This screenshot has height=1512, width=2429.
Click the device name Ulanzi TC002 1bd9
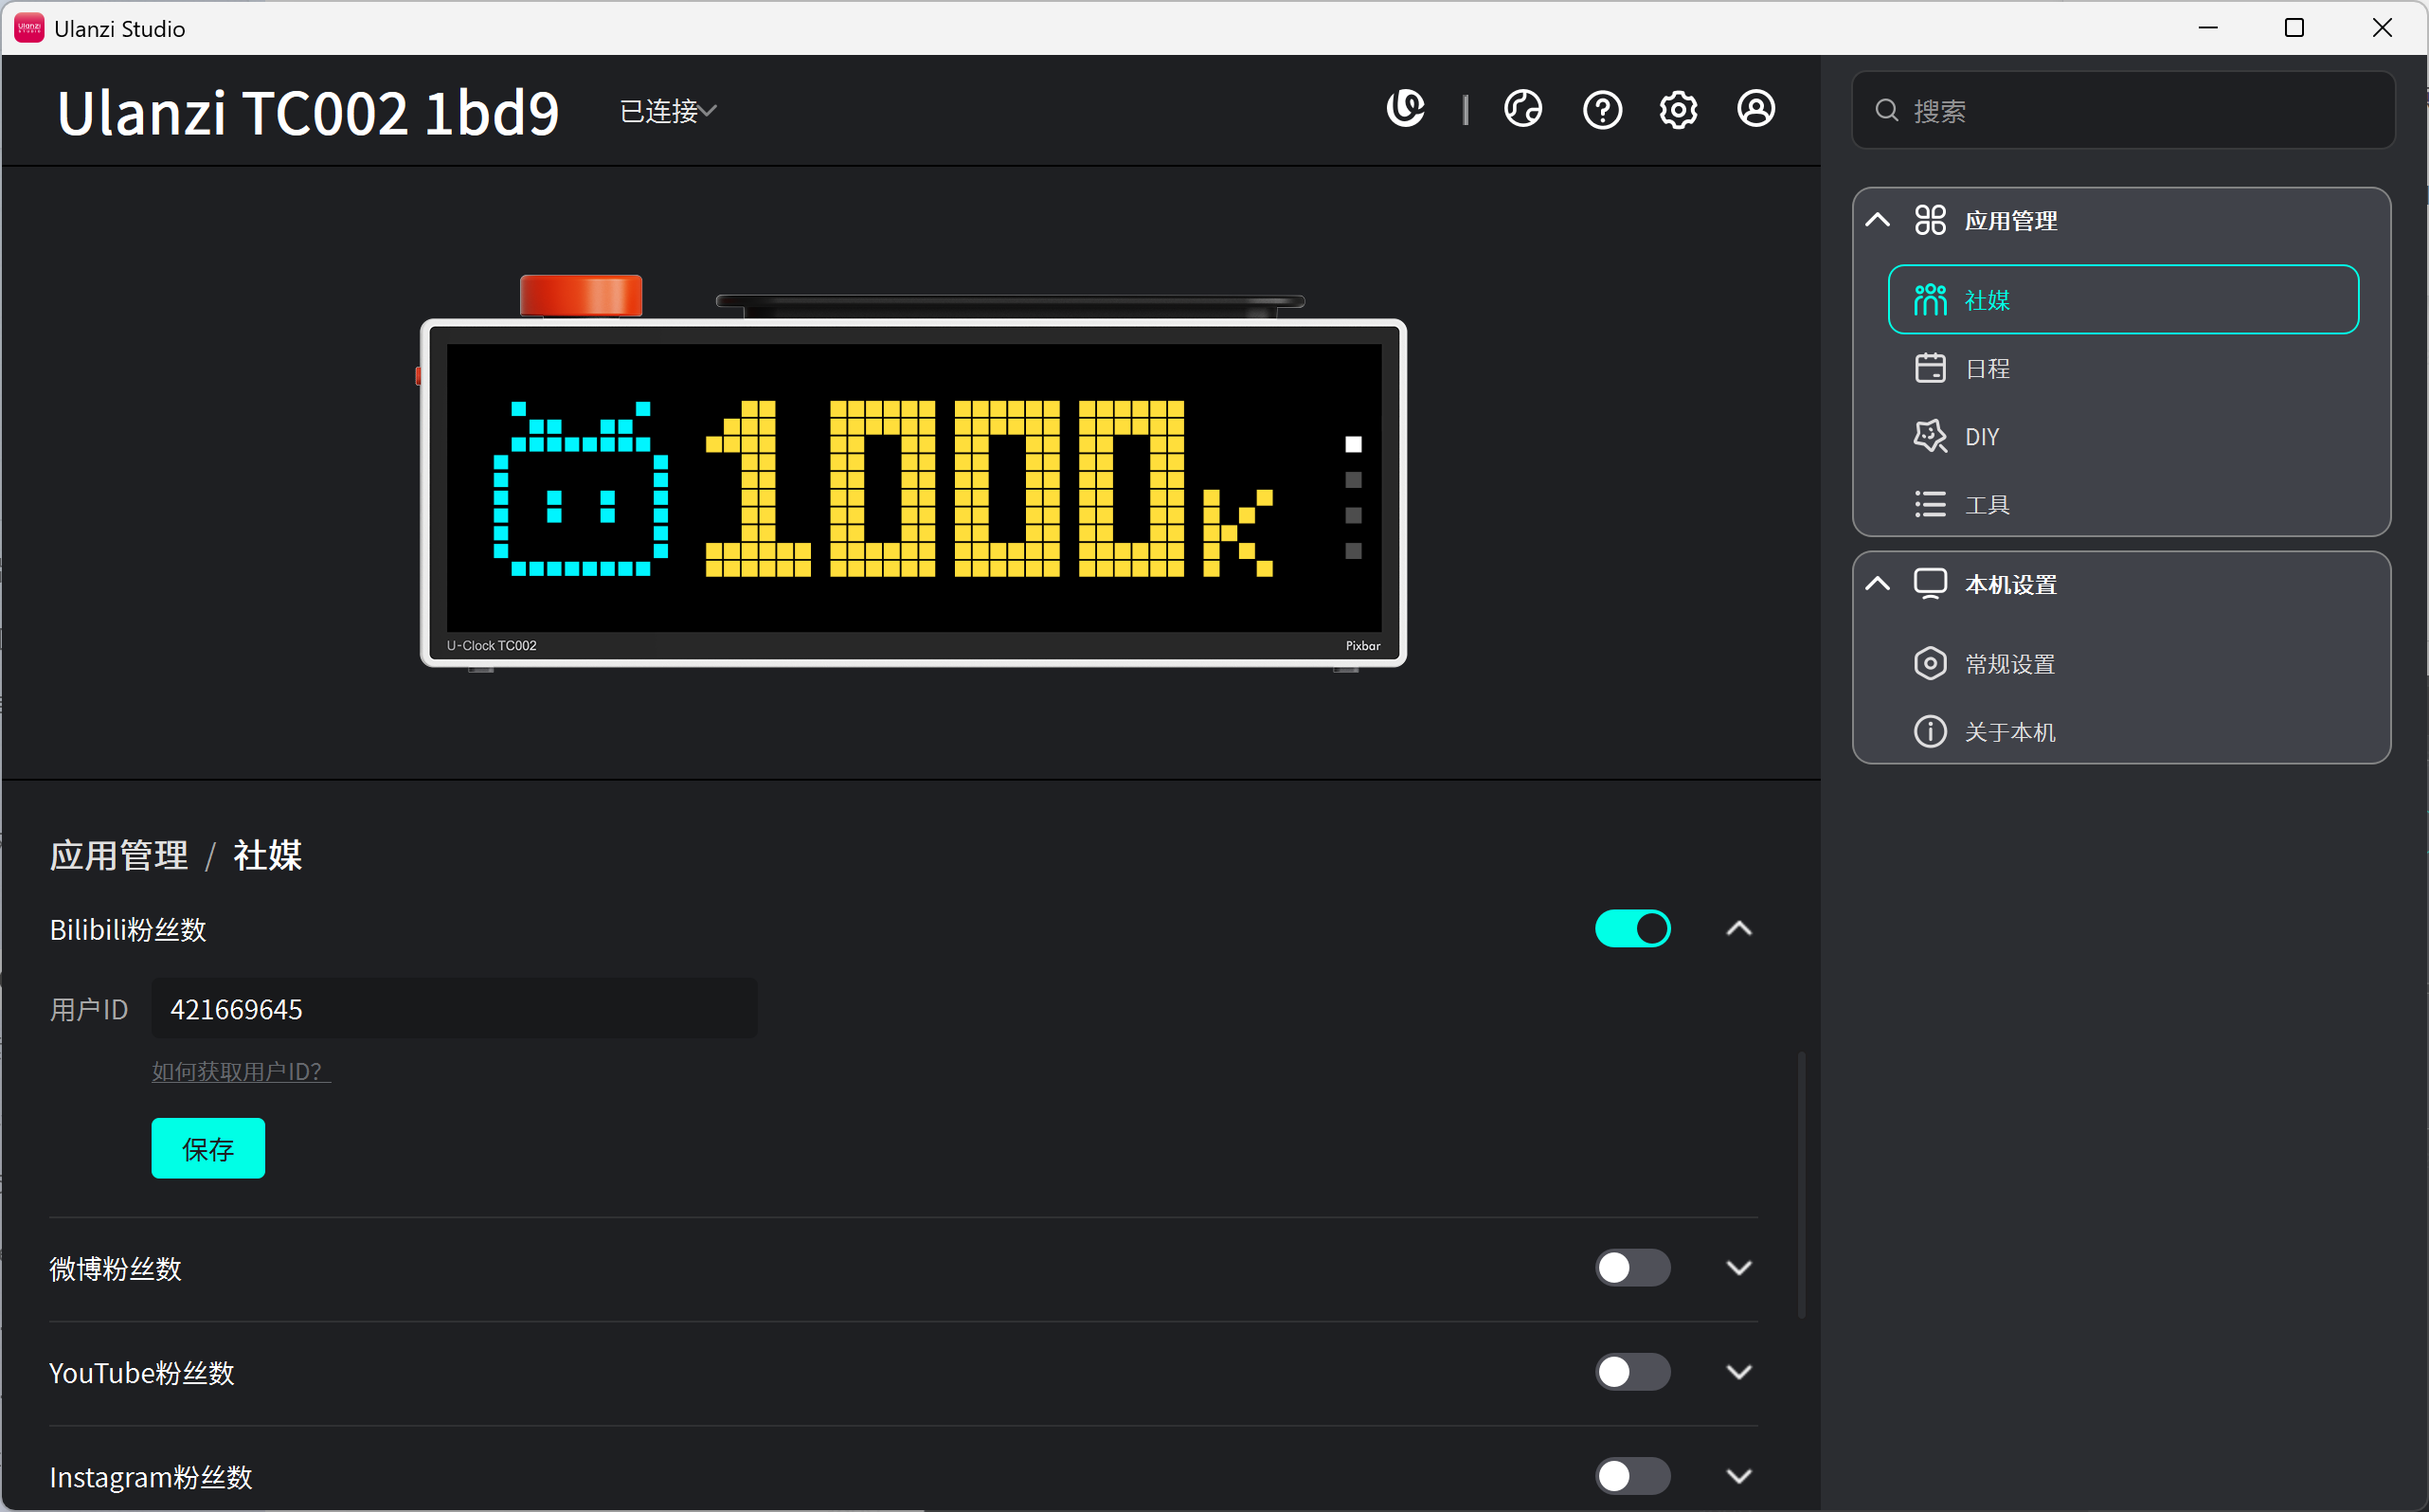pos(308,111)
